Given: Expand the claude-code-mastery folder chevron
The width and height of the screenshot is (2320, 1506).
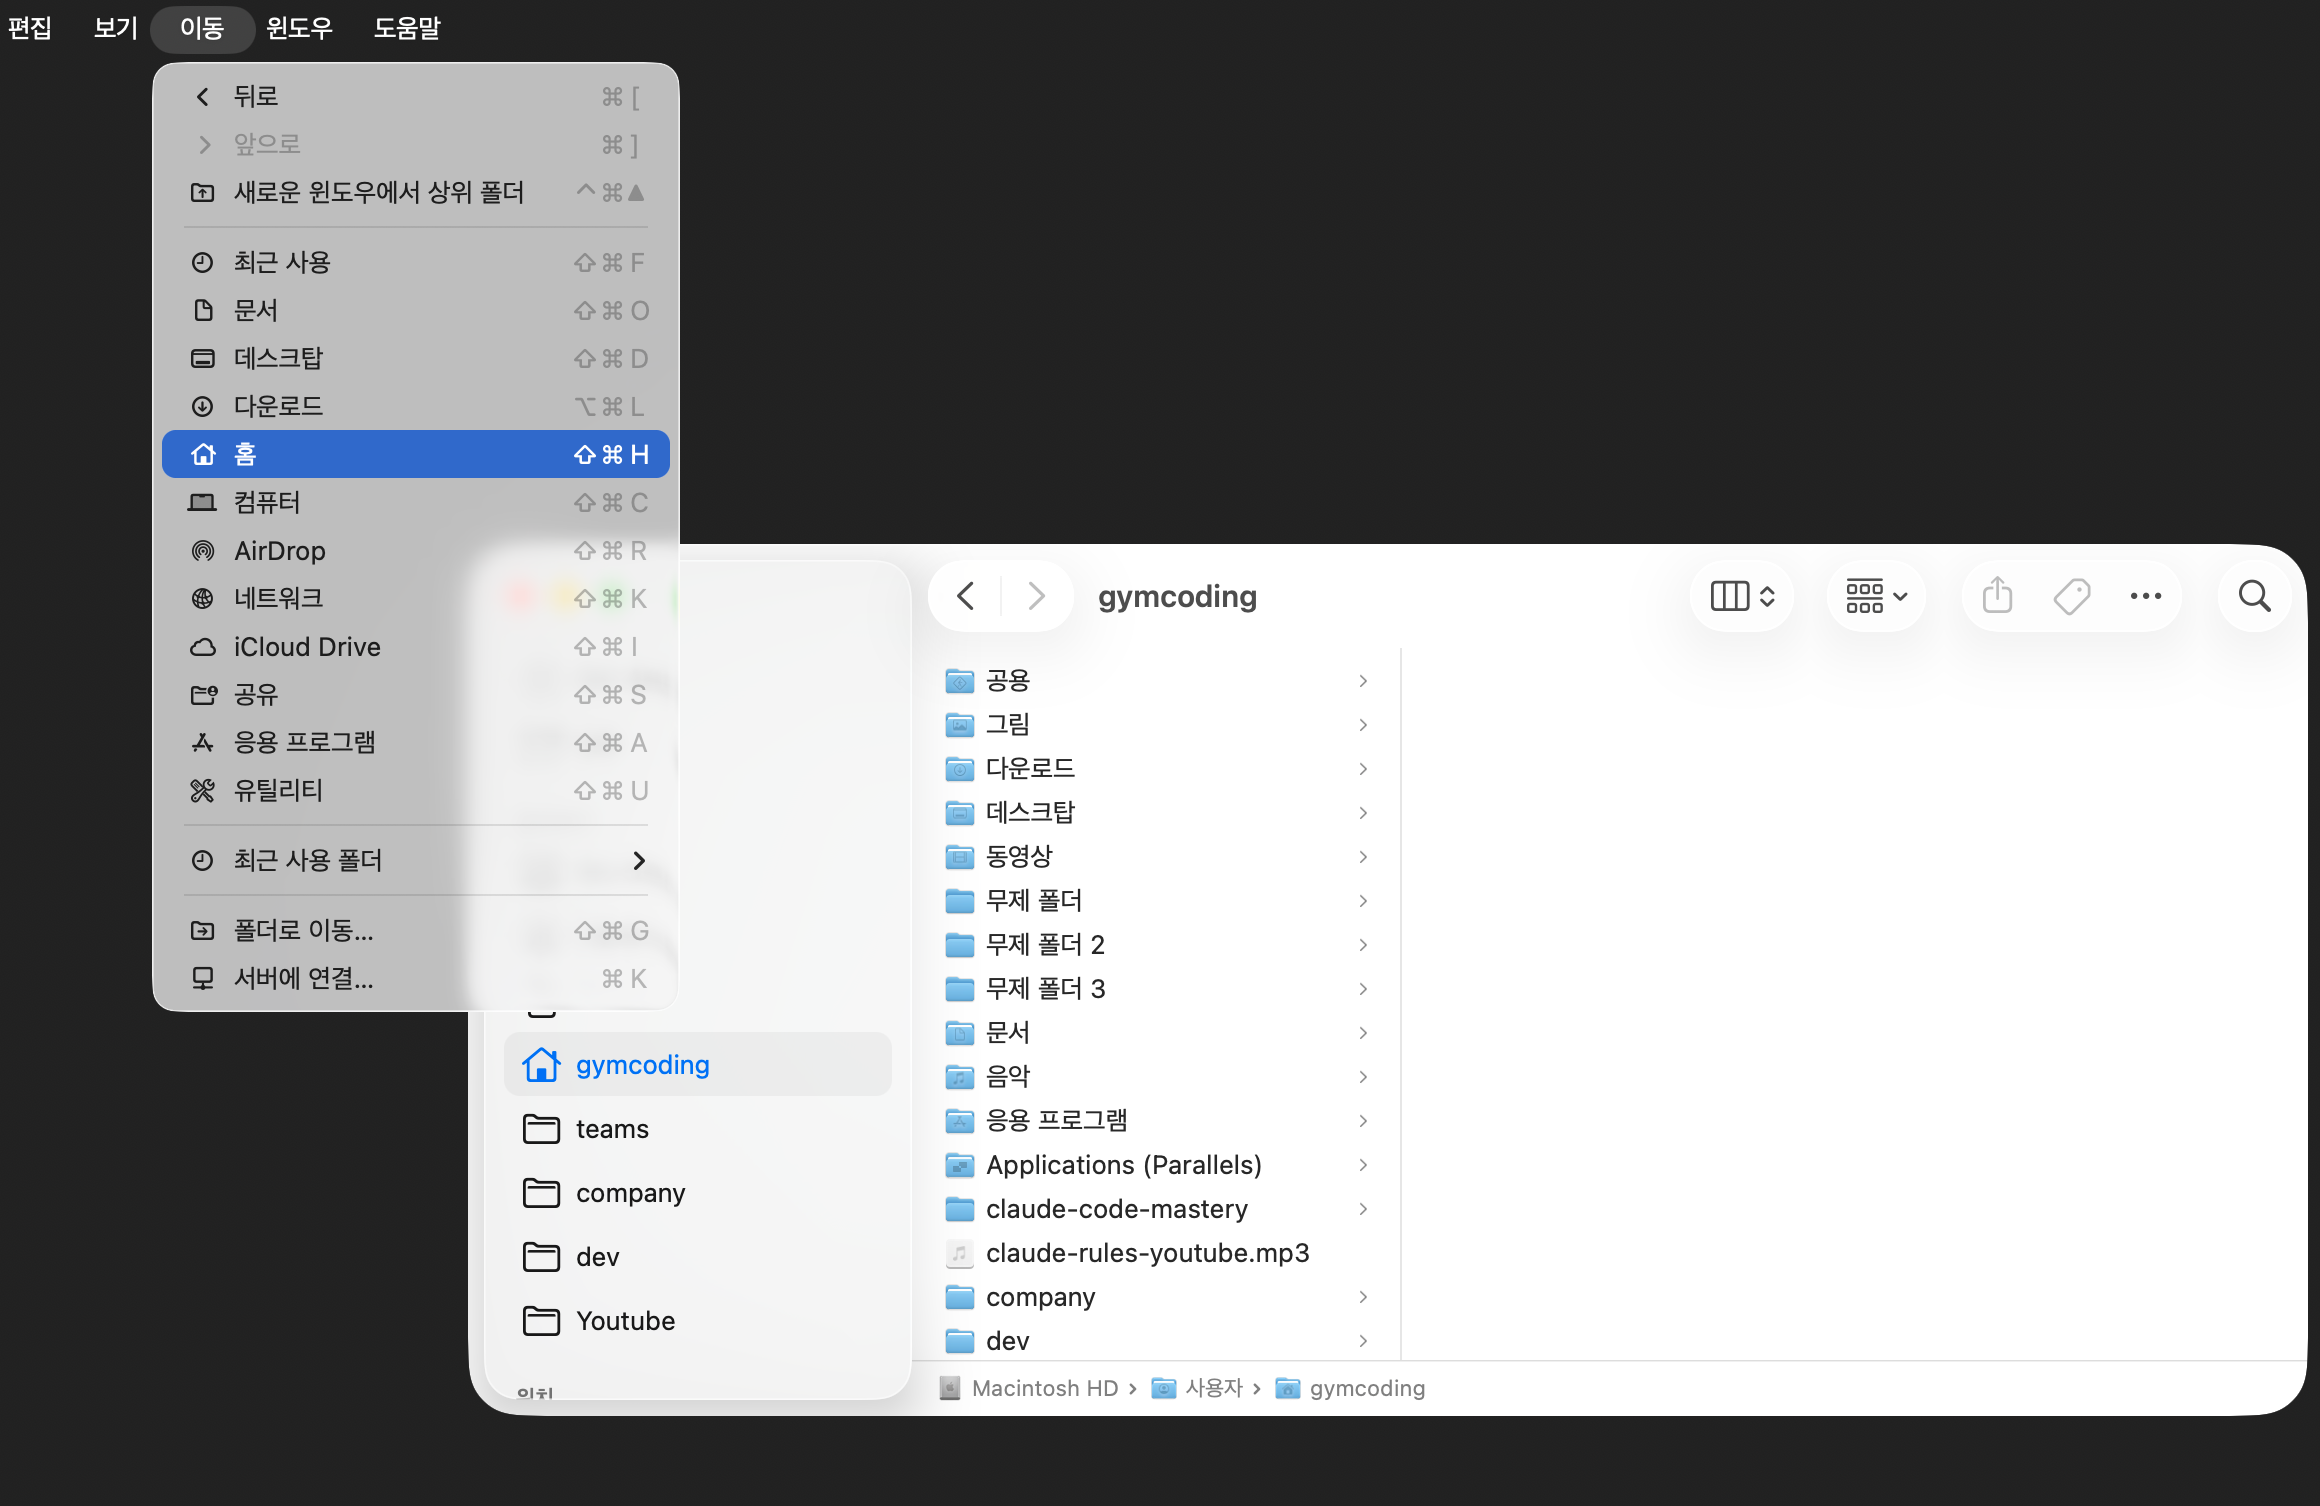Looking at the screenshot, I should [1363, 1209].
